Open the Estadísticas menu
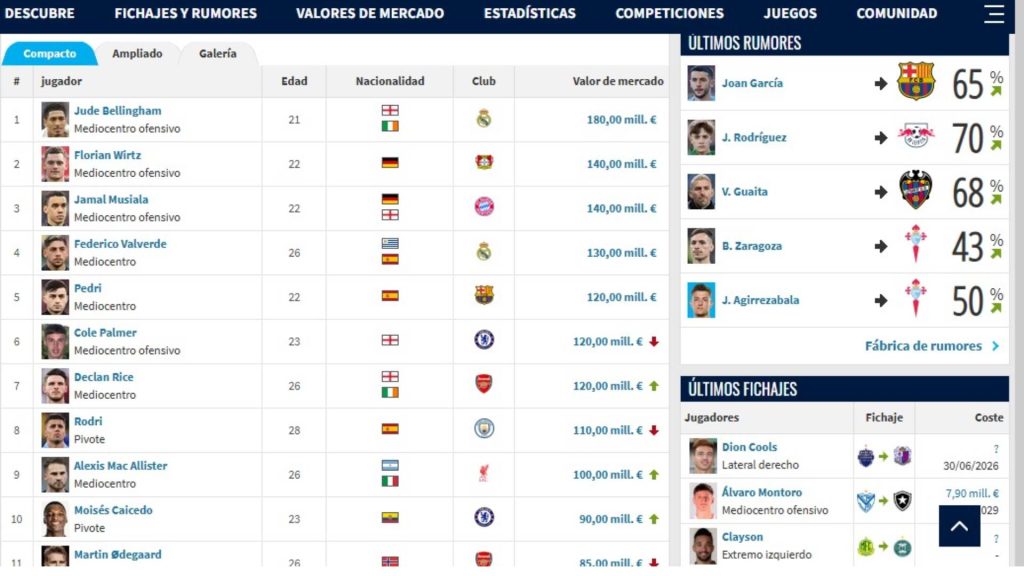The height and width of the screenshot is (576, 1024). tap(530, 13)
